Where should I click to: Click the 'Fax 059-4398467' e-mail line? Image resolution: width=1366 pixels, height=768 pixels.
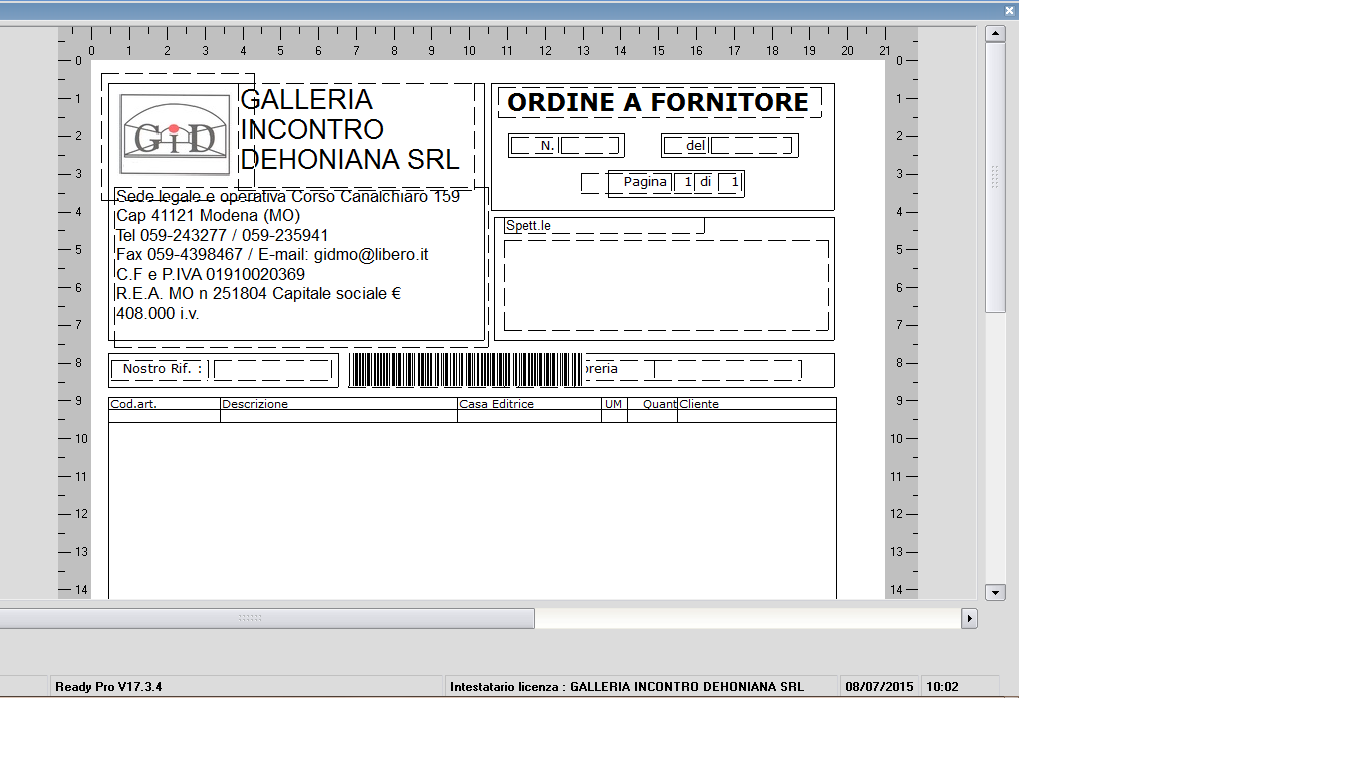click(272, 255)
